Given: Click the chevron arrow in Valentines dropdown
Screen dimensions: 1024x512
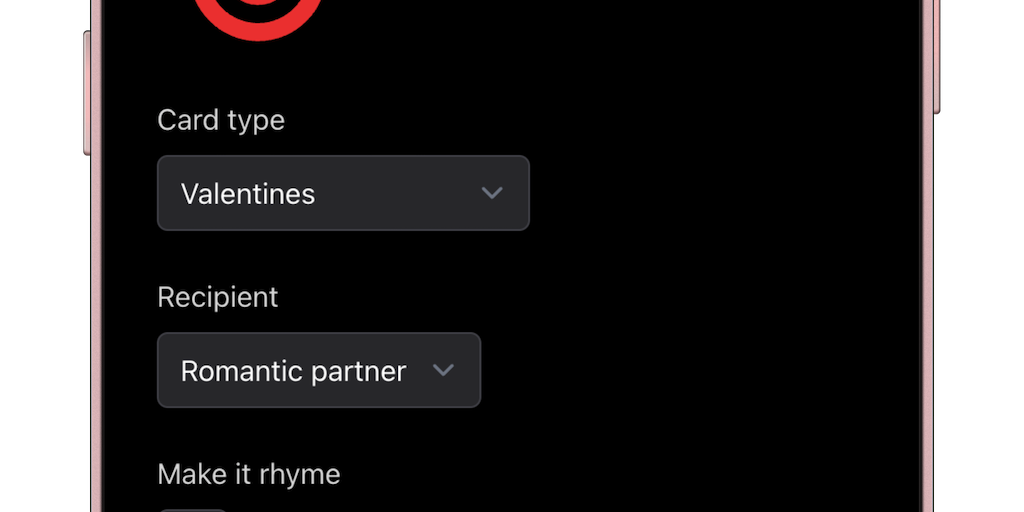Looking at the screenshot, I should point(491,193).
